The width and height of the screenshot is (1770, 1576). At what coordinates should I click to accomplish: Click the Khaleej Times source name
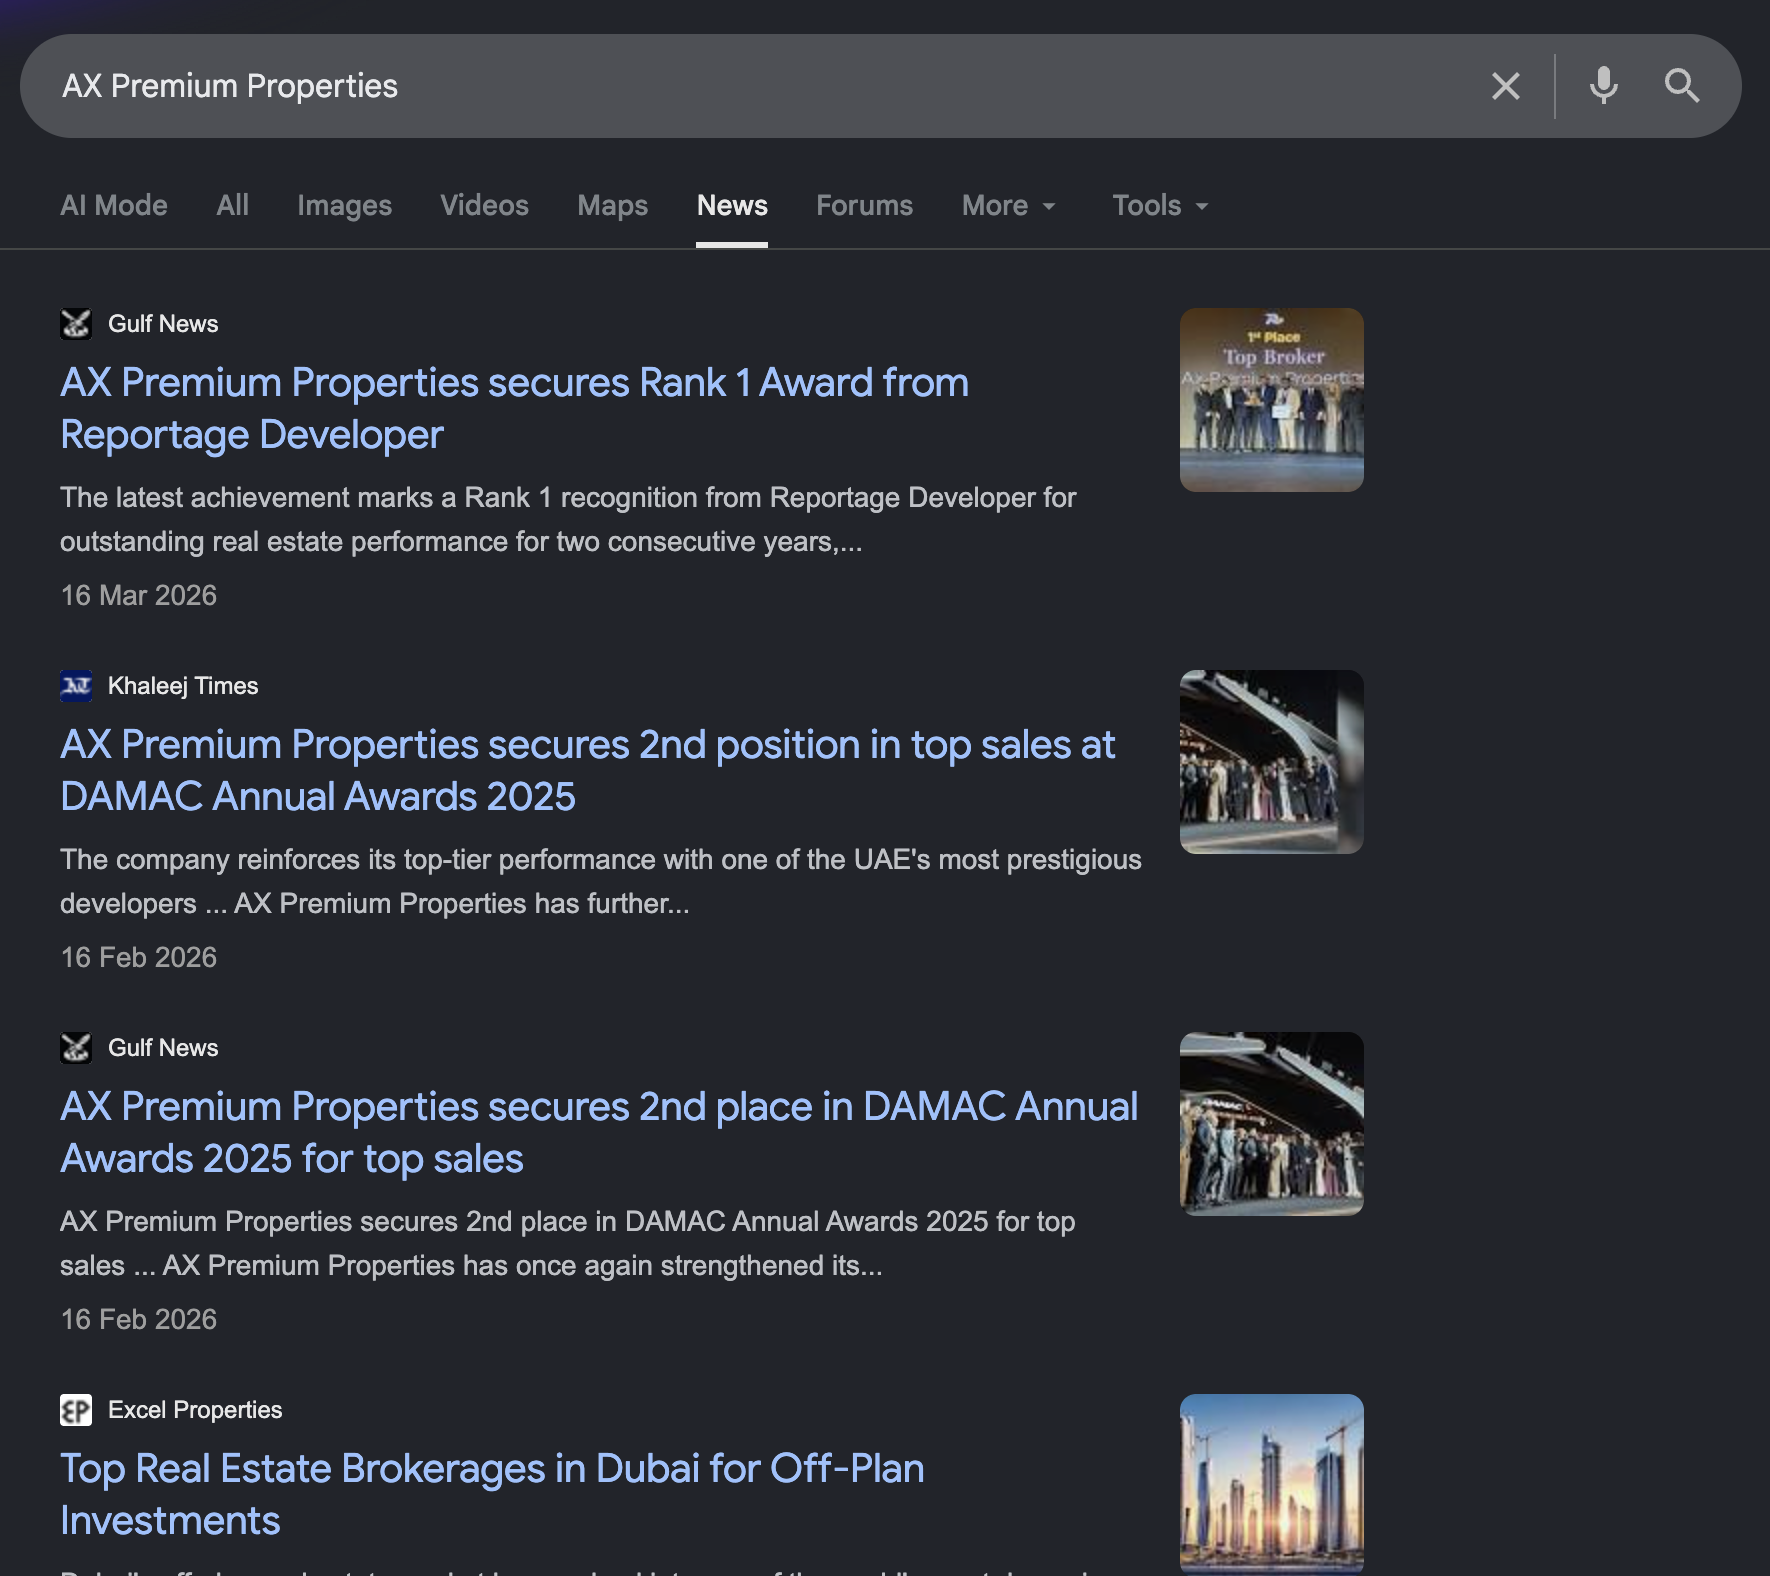183,686
